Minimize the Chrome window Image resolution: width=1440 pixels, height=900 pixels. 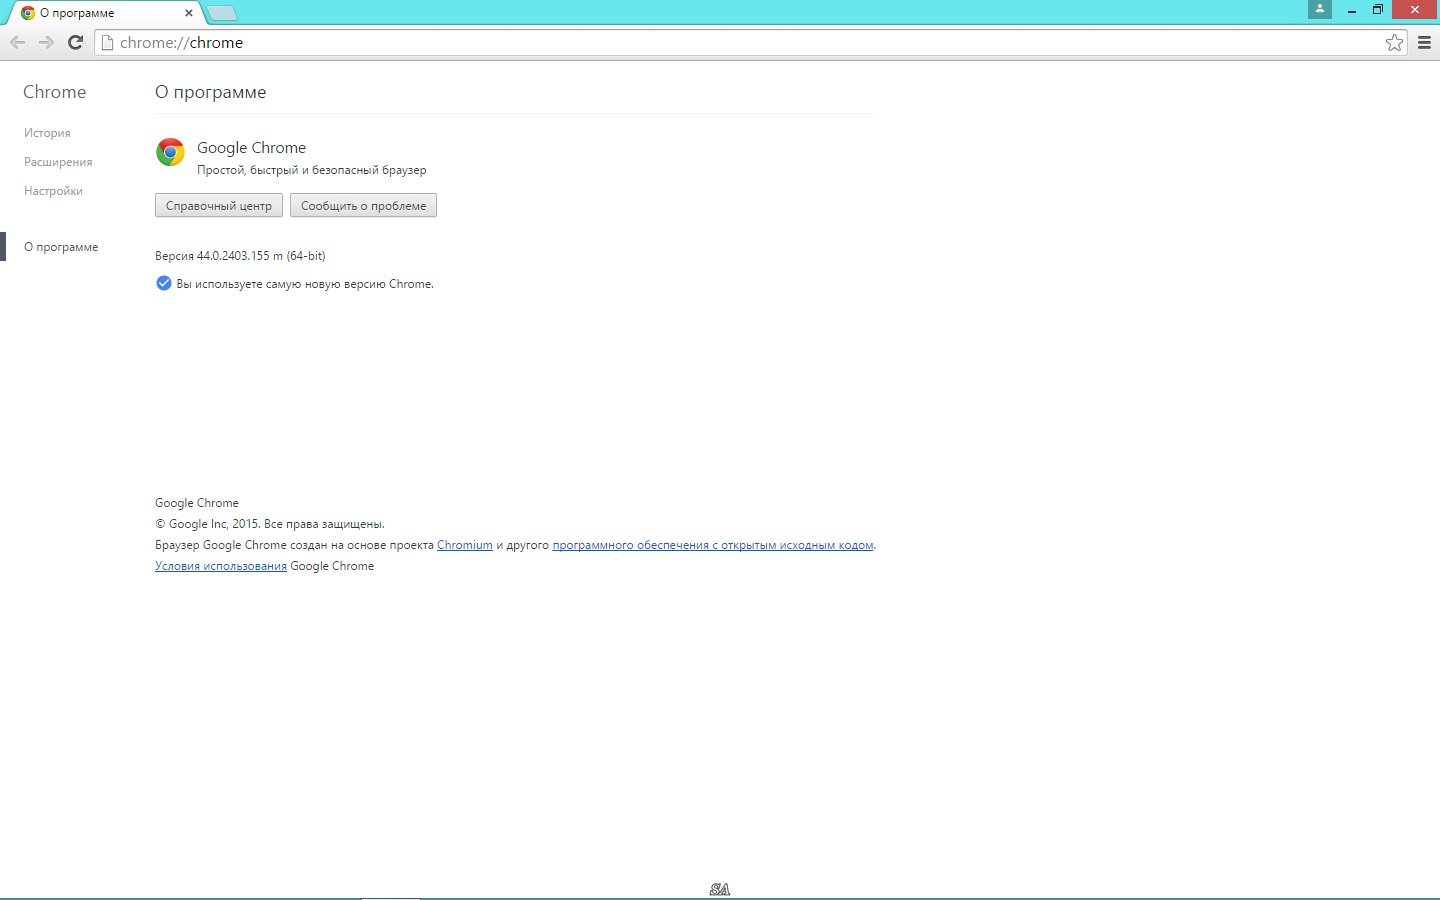click(x=1352, y=10)
